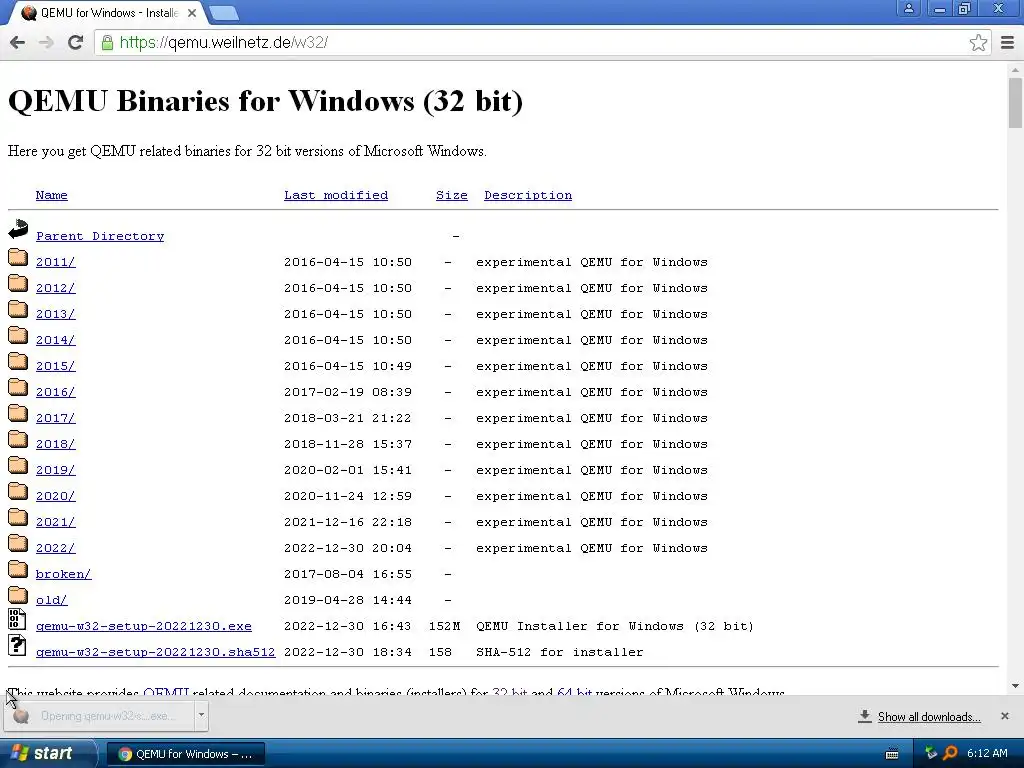
Task: Click the Parent Directory back-arrow icon
Action: [18, 229]
